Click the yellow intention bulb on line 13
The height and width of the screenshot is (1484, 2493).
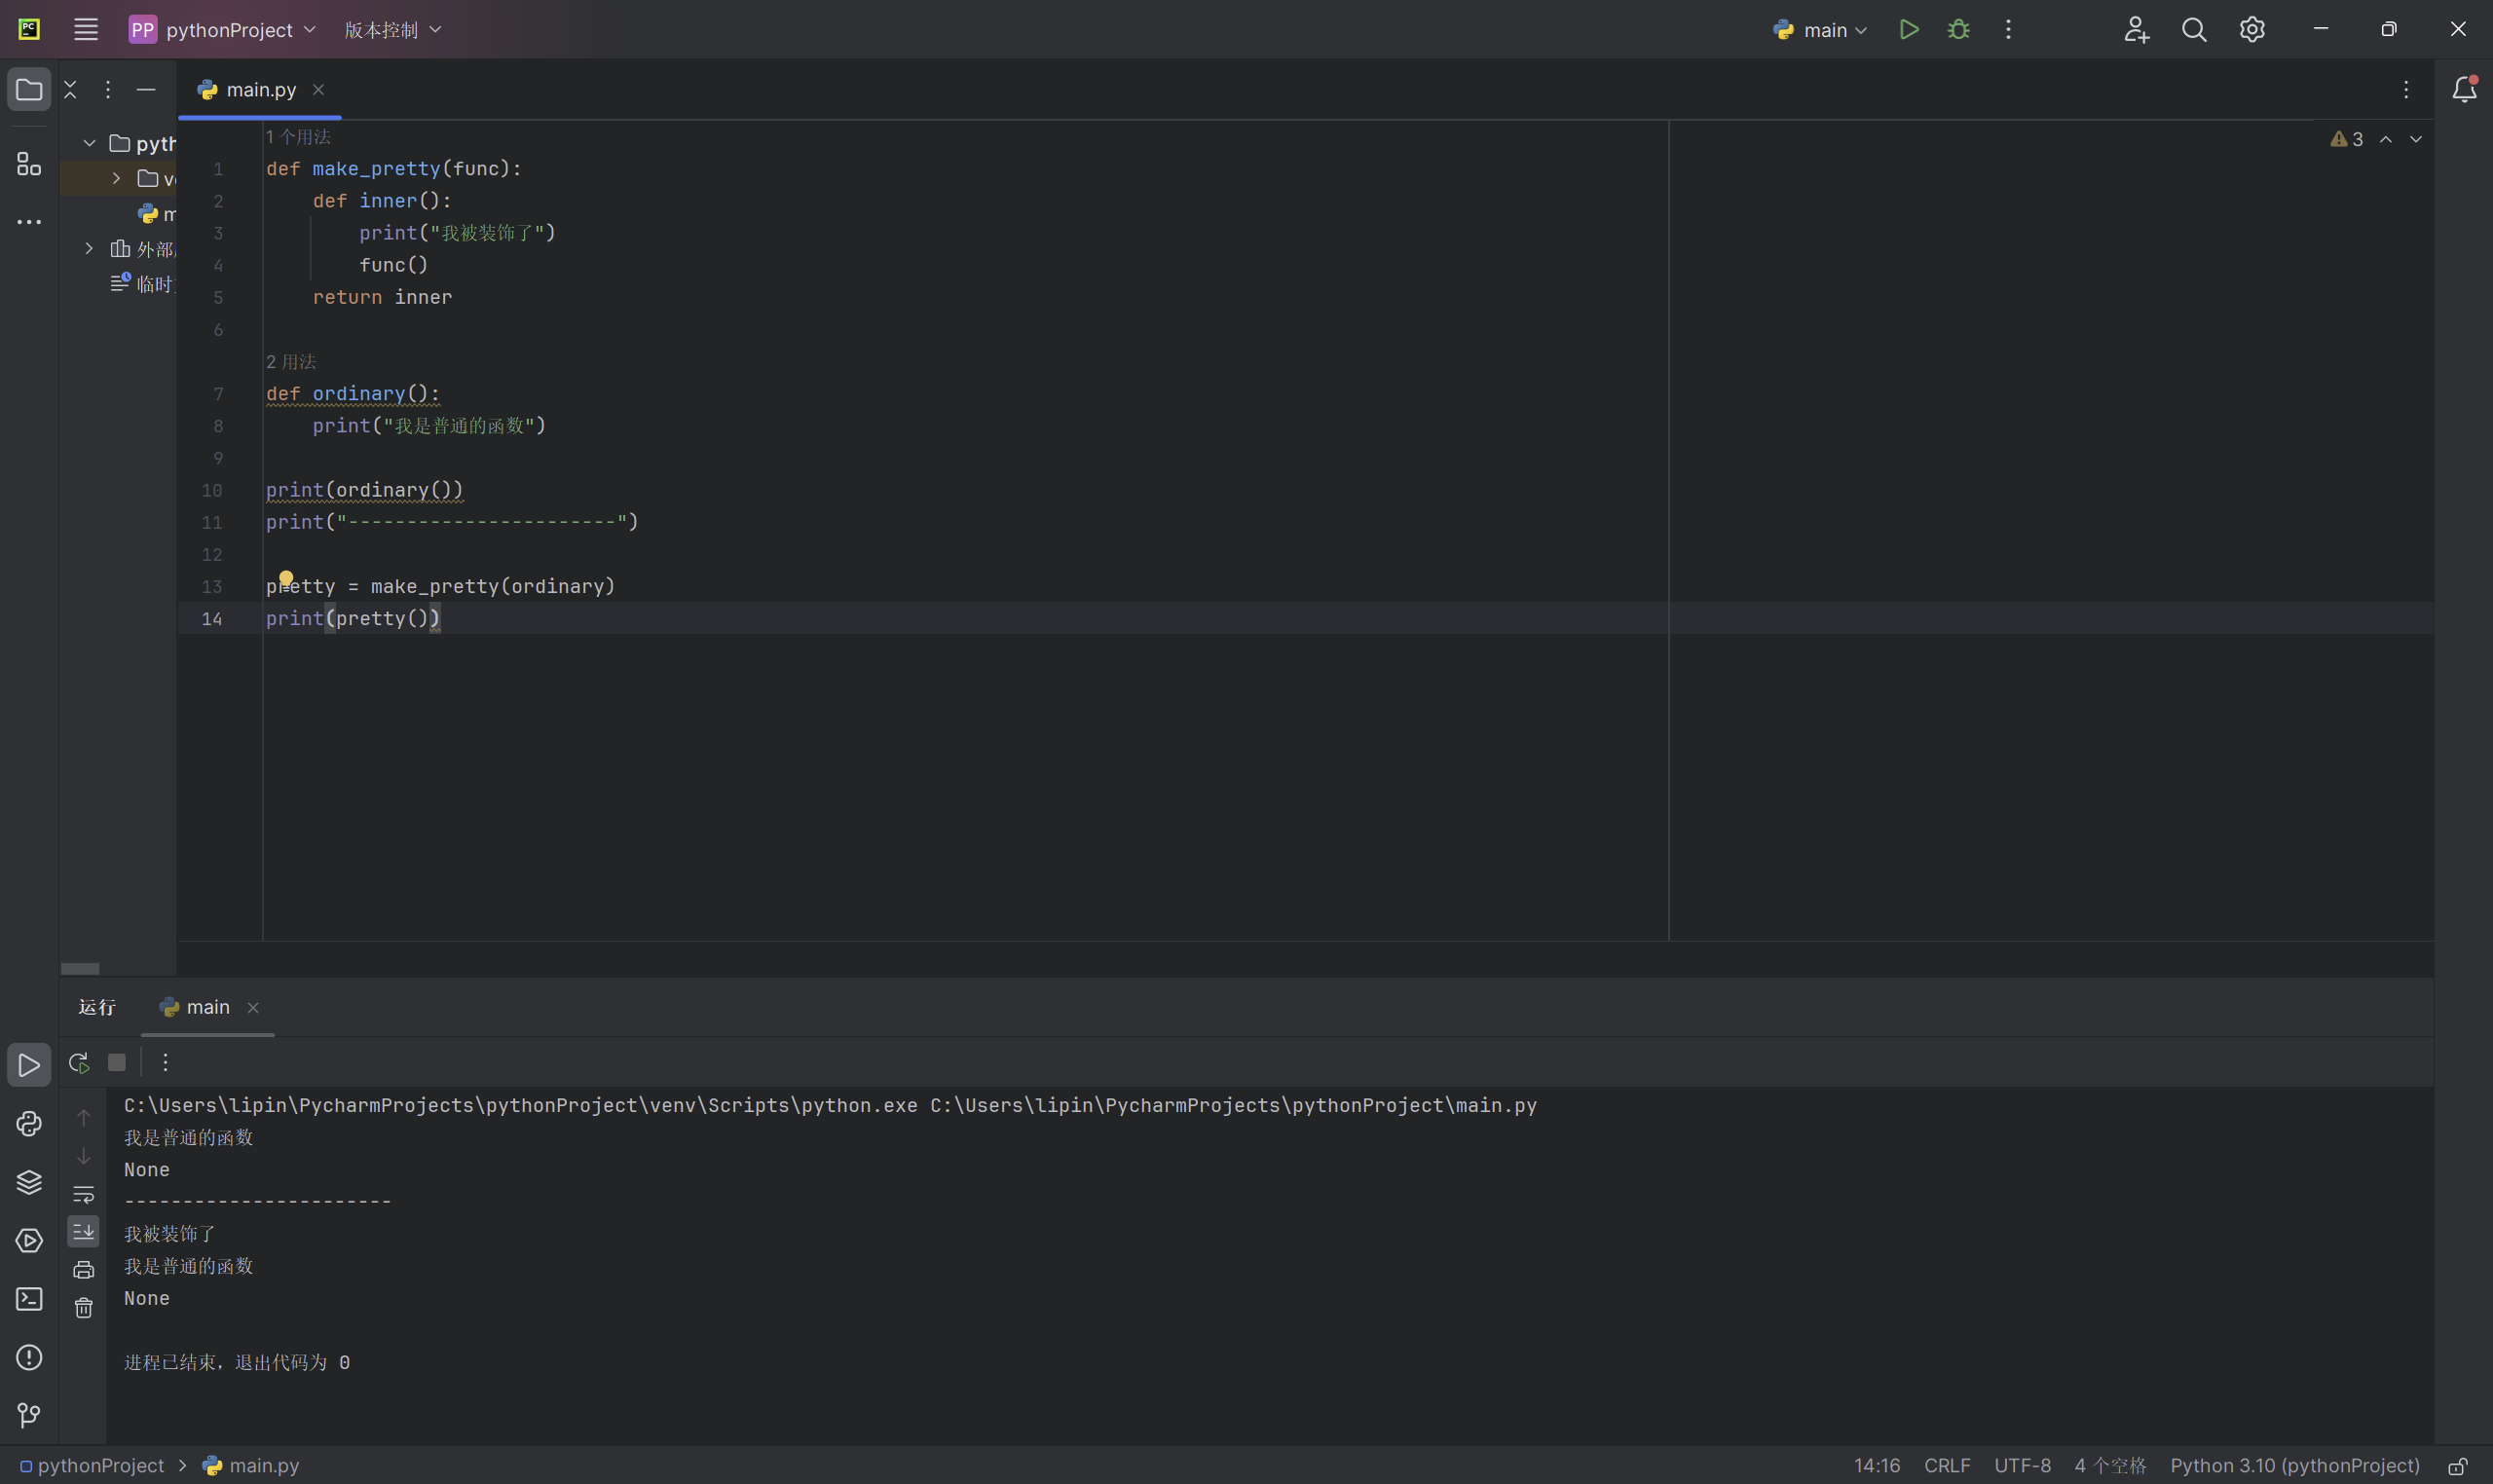[x=286, y=578]
